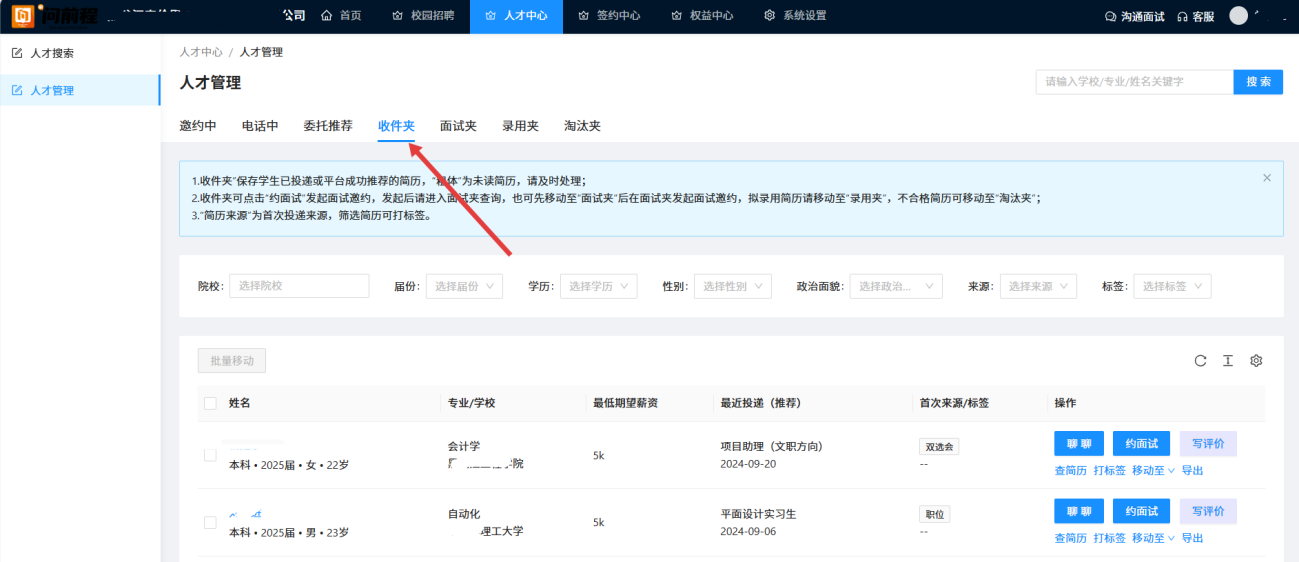Screen dimensions: 1299x562
Task: Click the 职位 source tag
Action: (934, 514)
